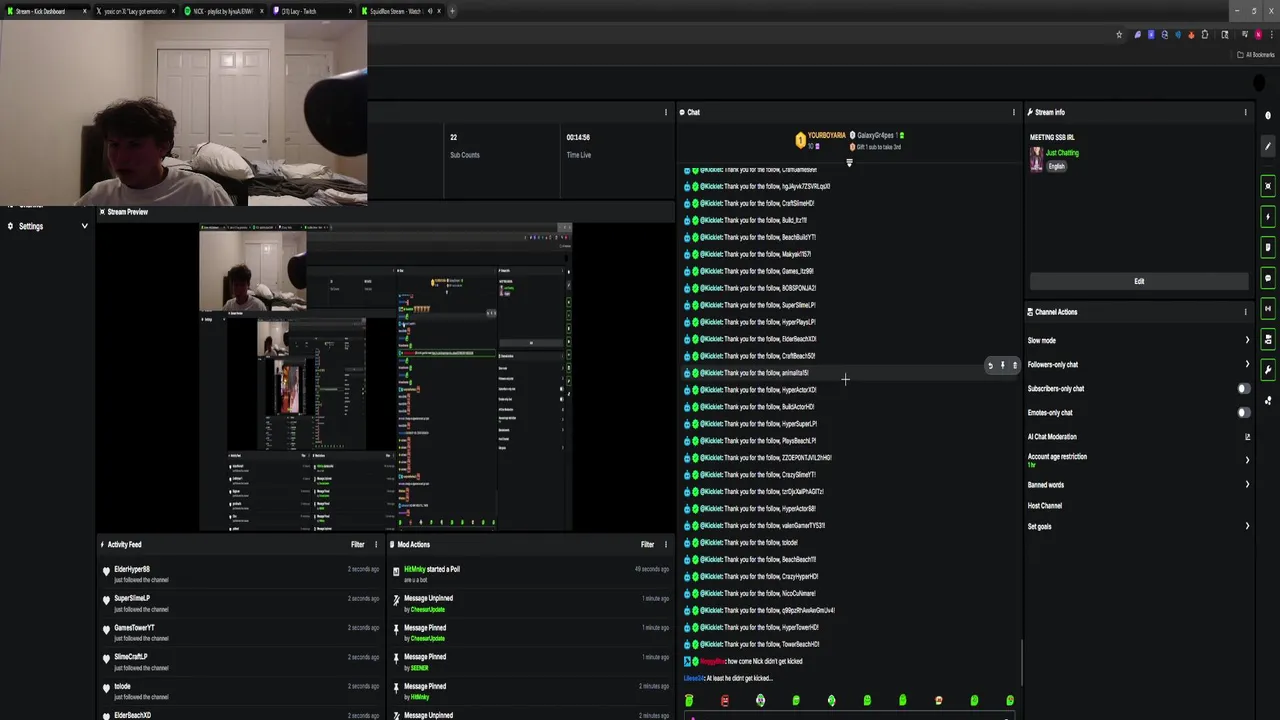1280x720 pixels.
Task: Click the pencil edit icon in right sidebar
Action: pos(1268,147)
